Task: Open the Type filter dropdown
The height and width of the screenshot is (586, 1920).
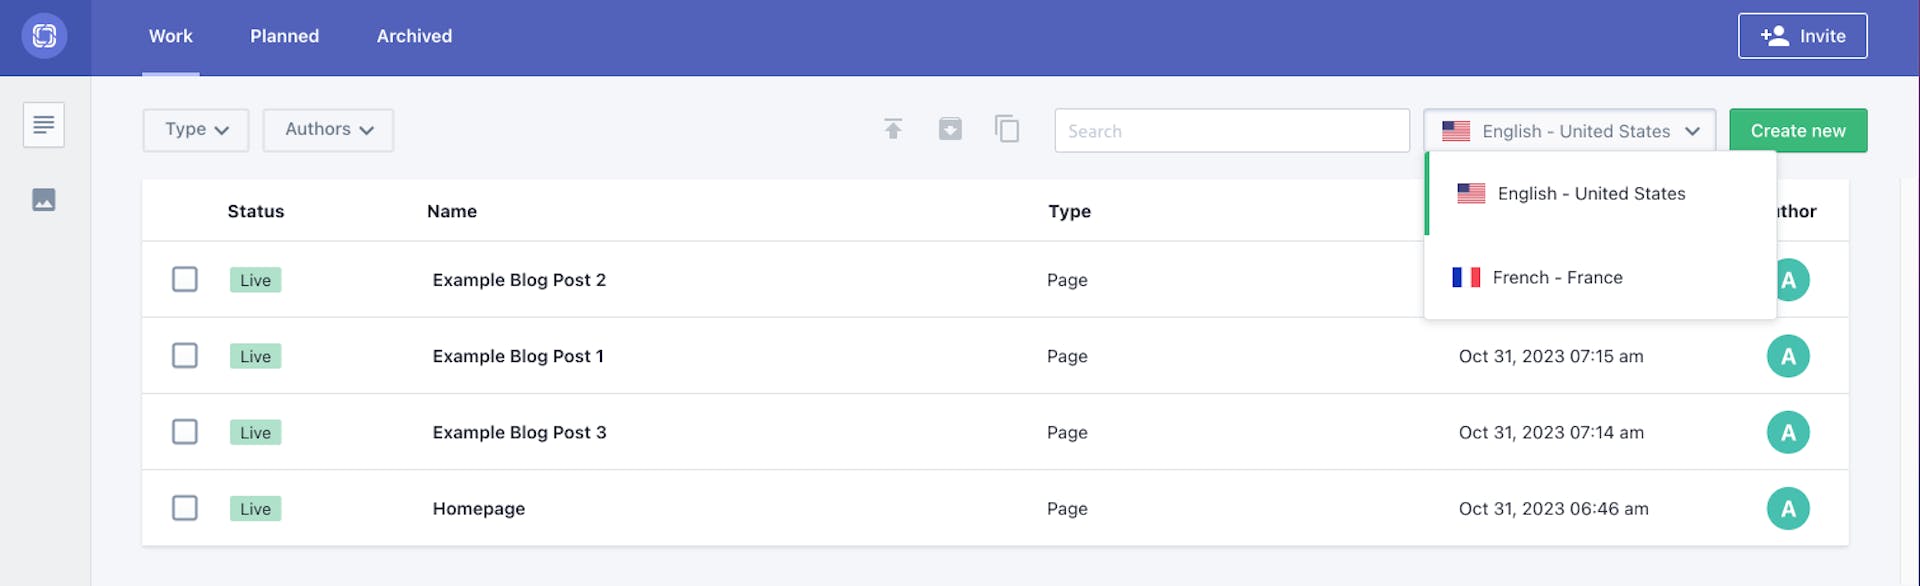Action: (195, 130)
